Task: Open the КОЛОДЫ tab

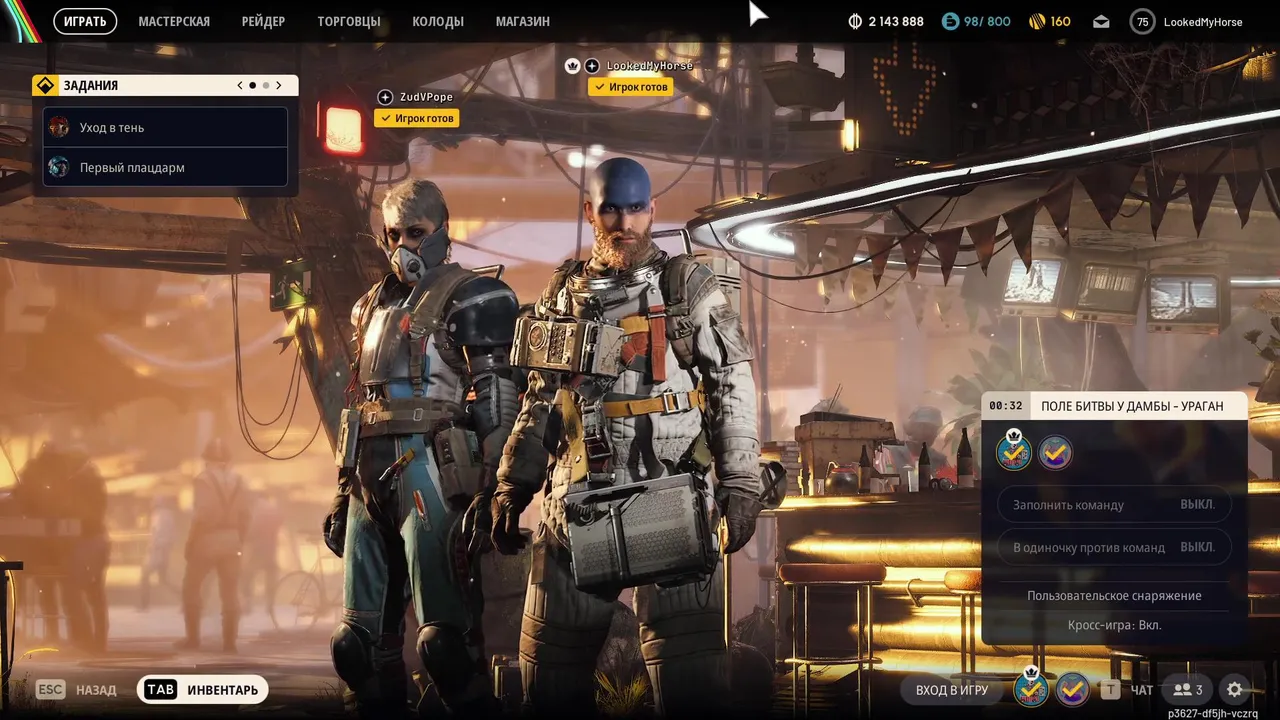Action: (x=438, y=21)
